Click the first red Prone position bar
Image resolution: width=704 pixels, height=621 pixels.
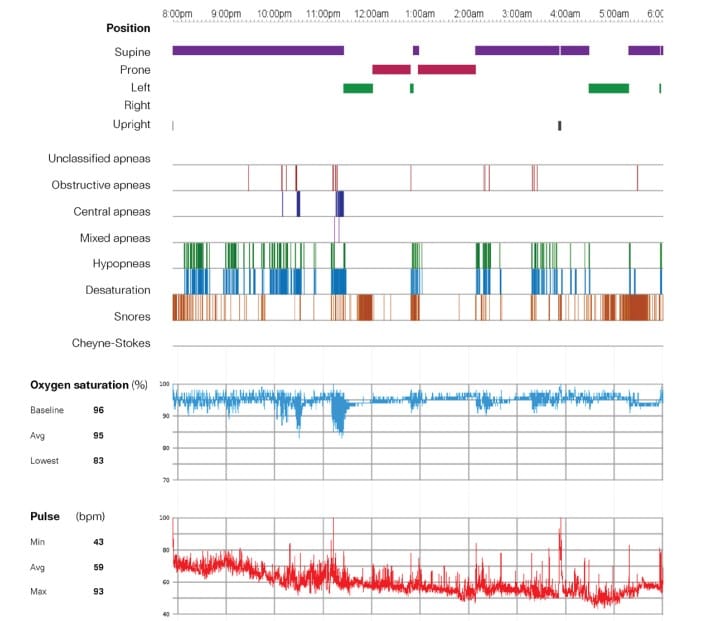391,69
